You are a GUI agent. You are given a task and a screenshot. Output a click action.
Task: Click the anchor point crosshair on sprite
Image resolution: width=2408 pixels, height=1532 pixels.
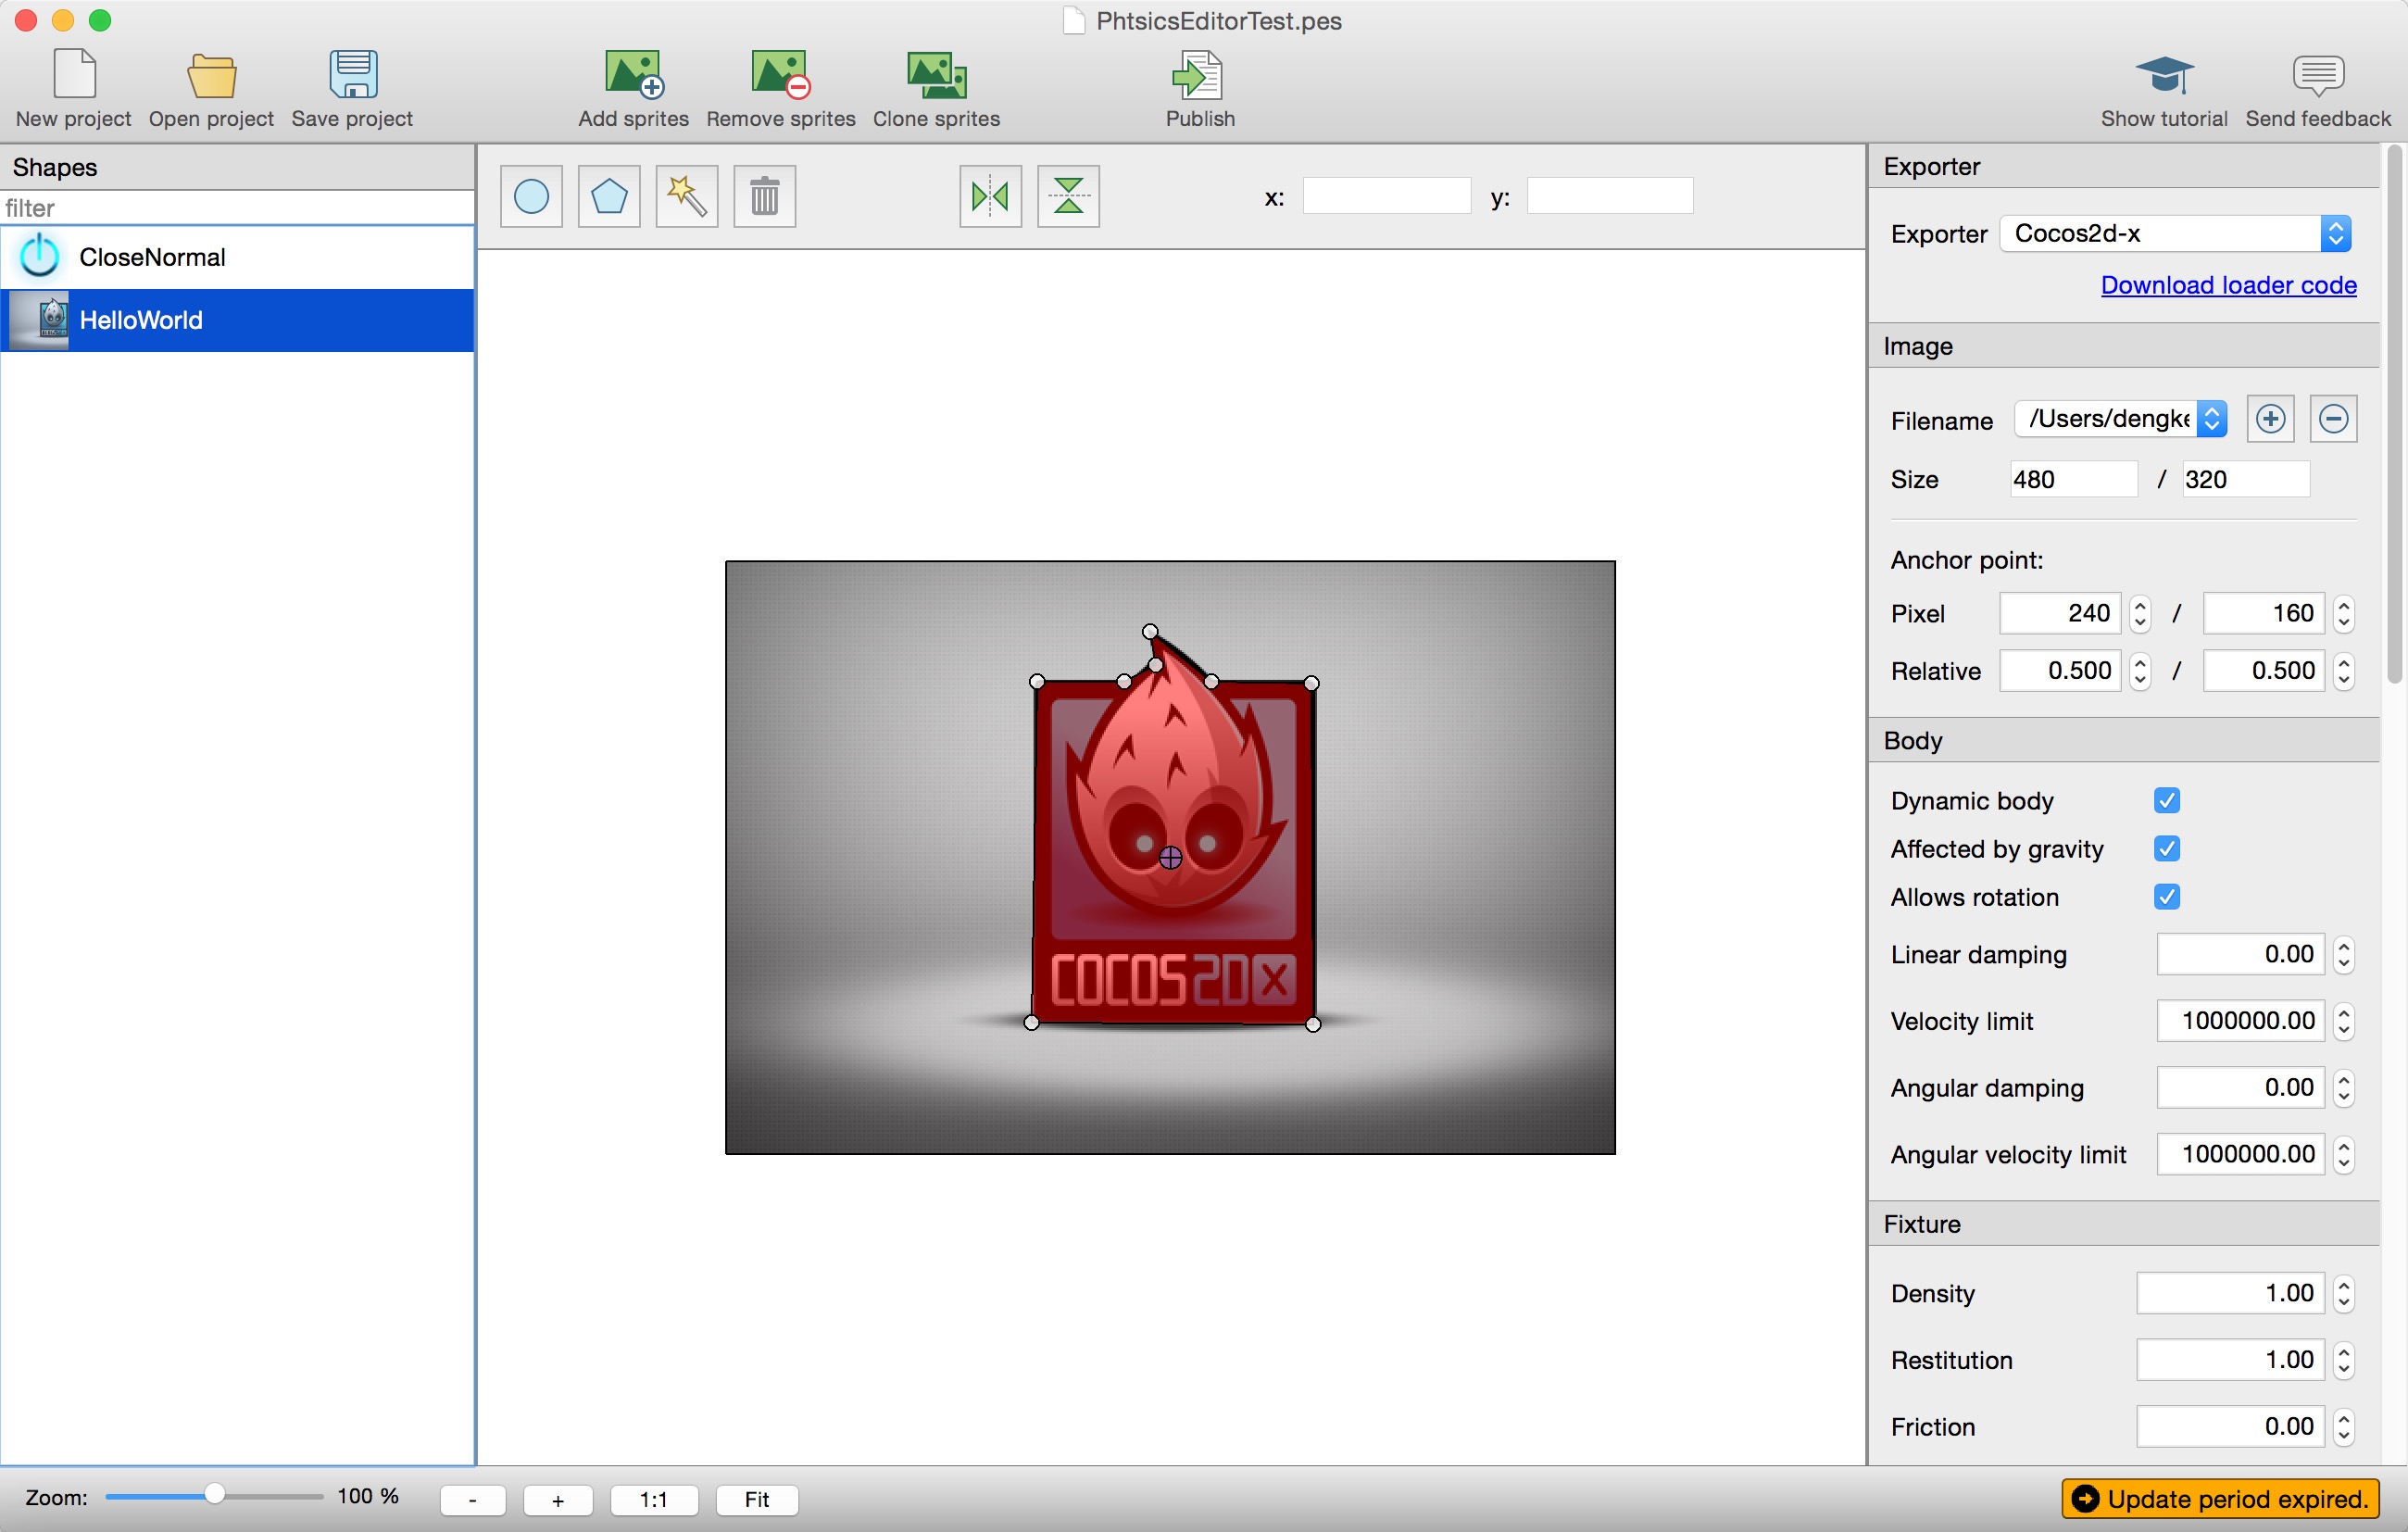tap(1170, 858)
